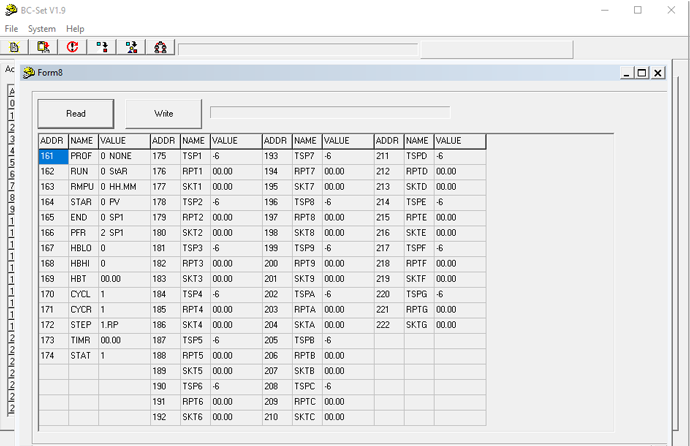
Task: Select the value cell '0 PV'
Action: (124, 202)
